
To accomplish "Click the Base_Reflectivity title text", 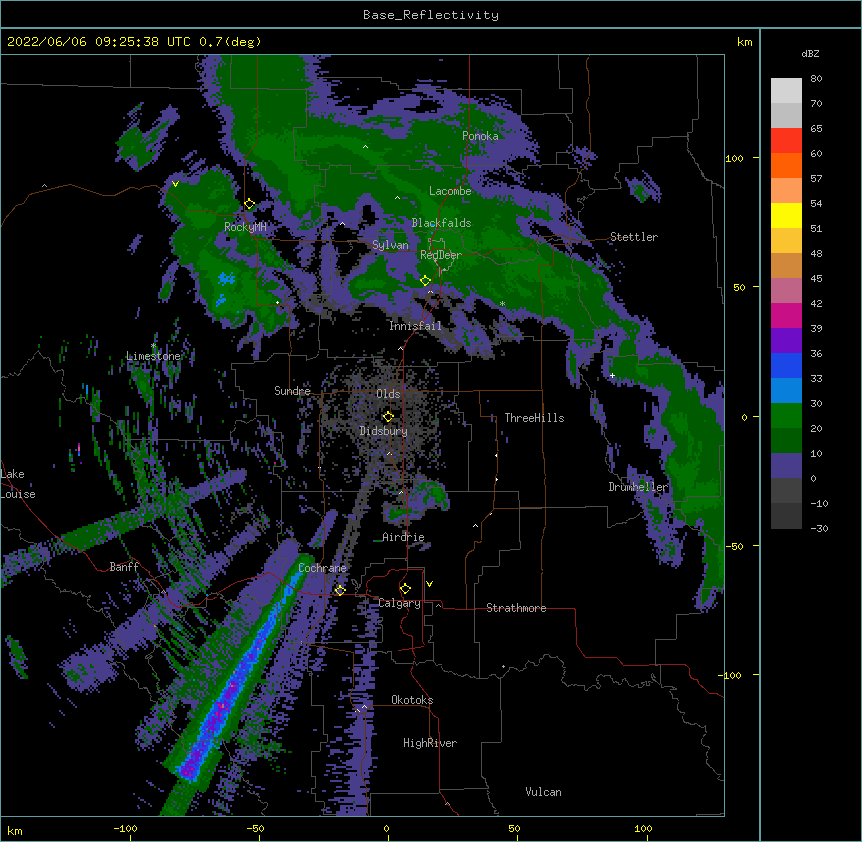I will (431, 15).
